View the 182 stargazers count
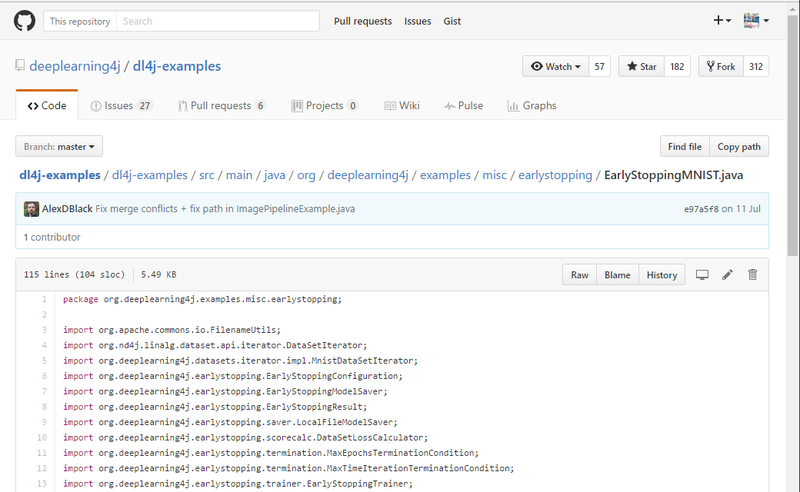The width and height of the screenshot is (800, 492). 677,66
